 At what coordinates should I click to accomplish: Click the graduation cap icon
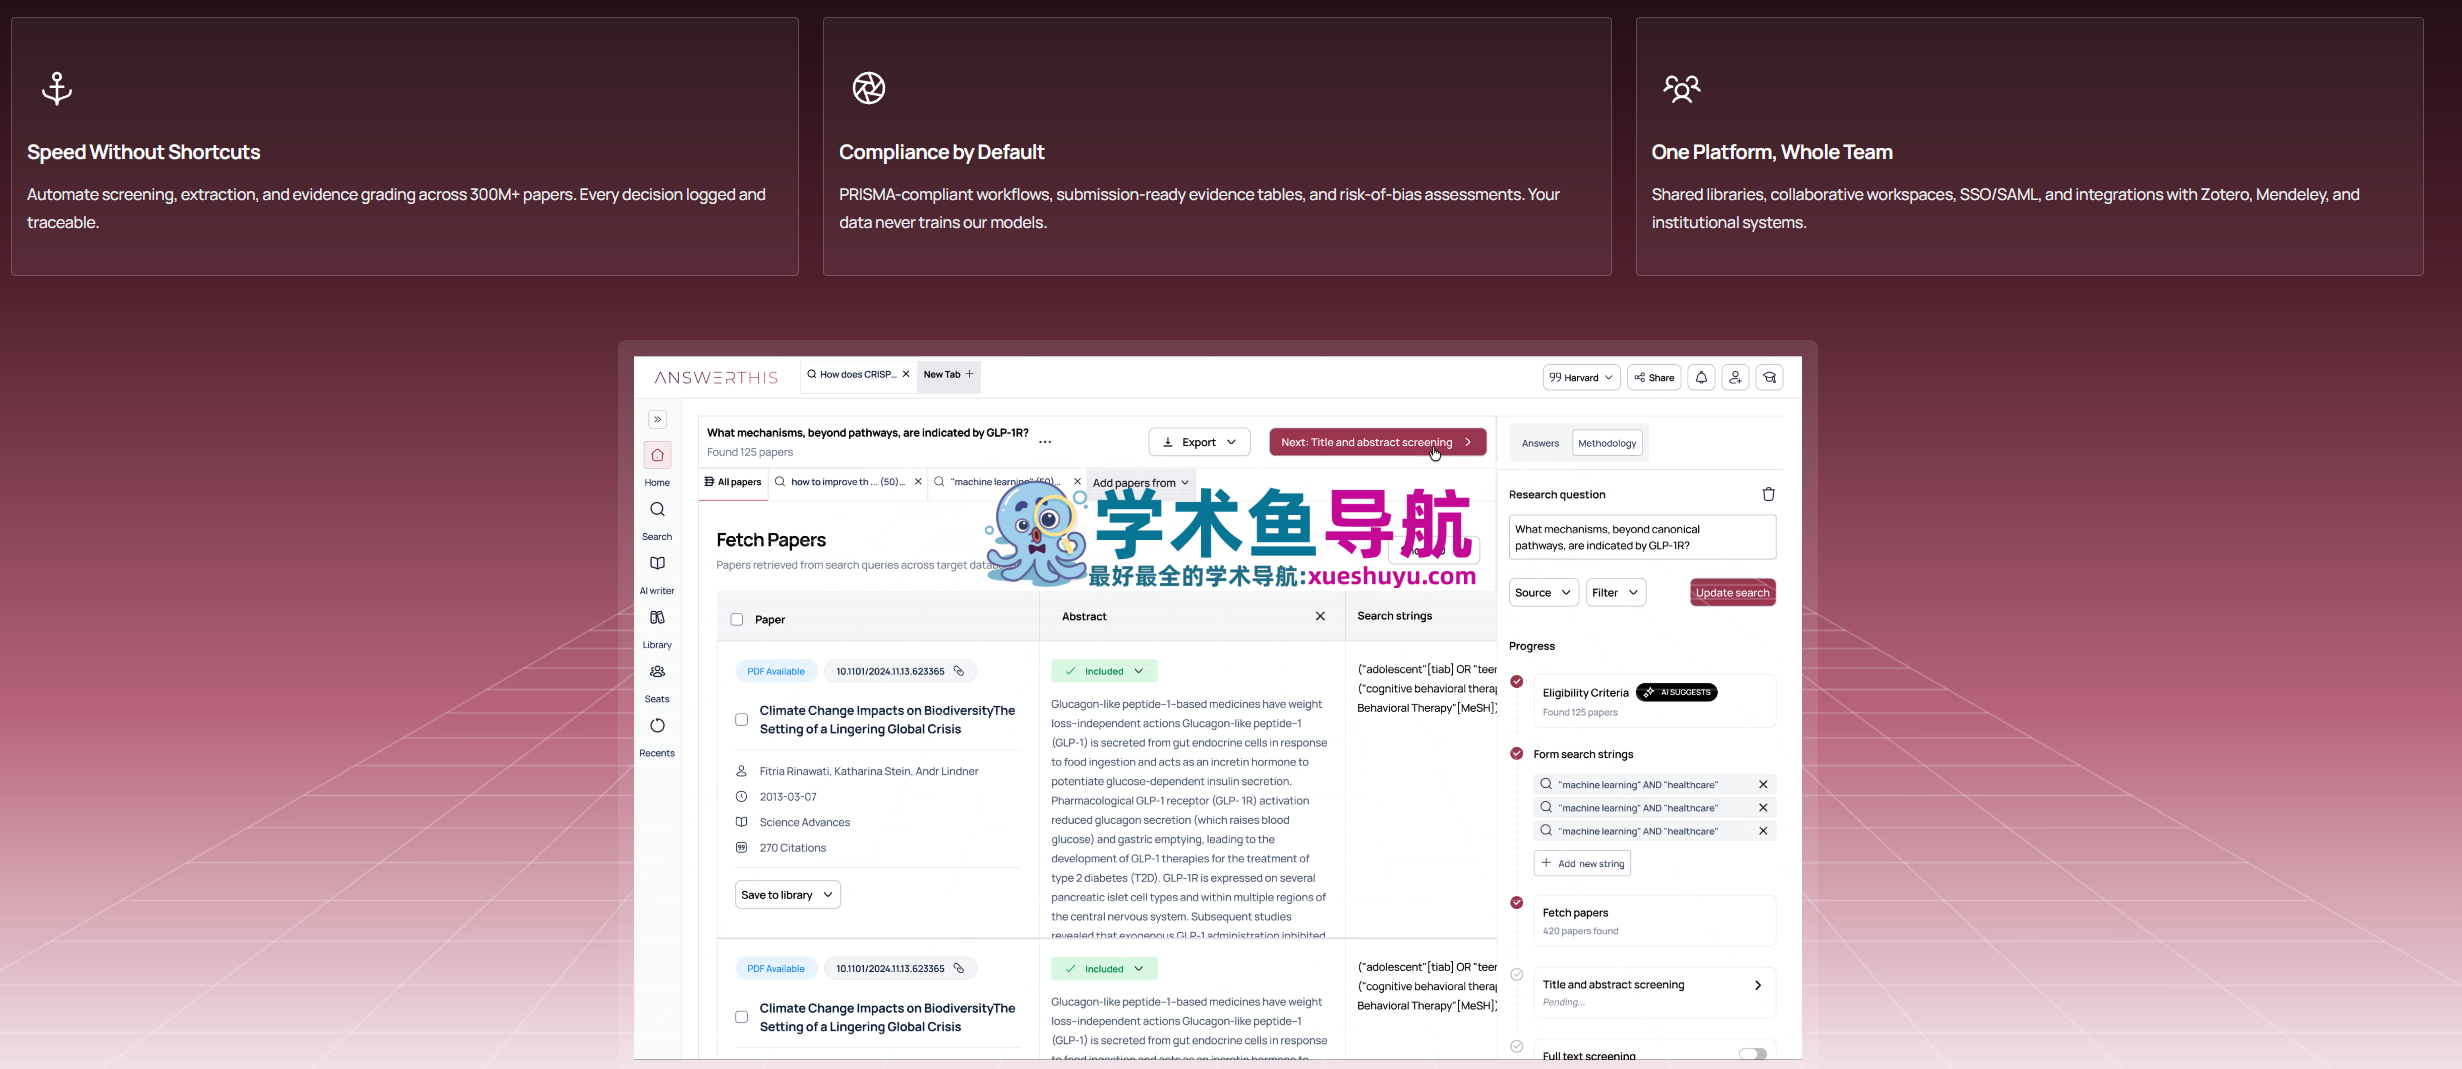click(x=1769, y=377)
